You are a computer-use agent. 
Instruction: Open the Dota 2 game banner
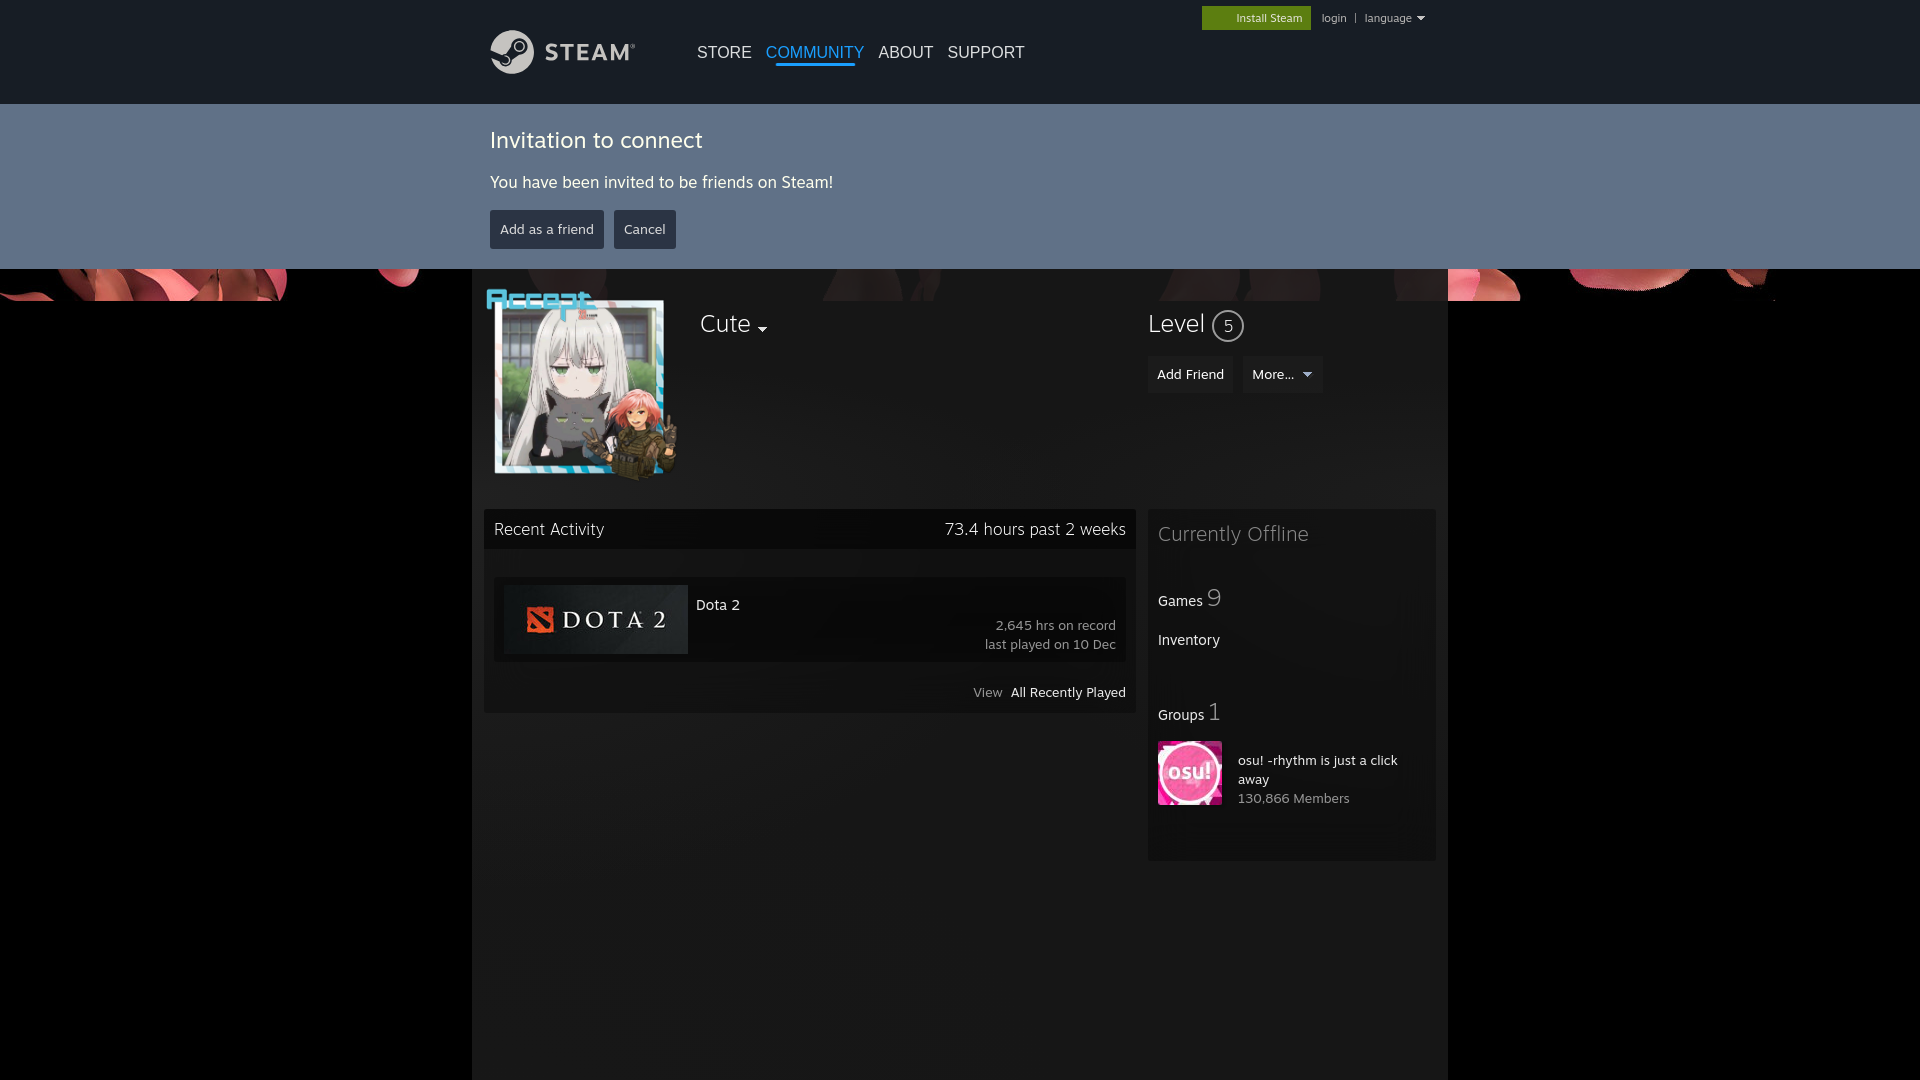(596, 620)
